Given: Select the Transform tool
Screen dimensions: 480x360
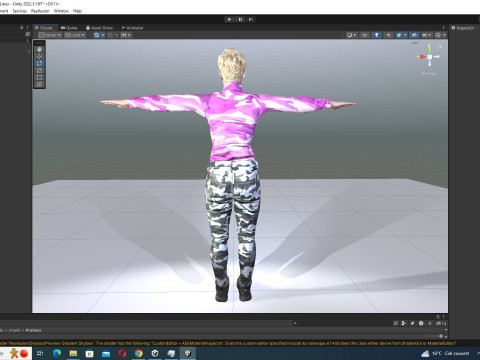Looking at the screenshot, I should coord(39,84).
